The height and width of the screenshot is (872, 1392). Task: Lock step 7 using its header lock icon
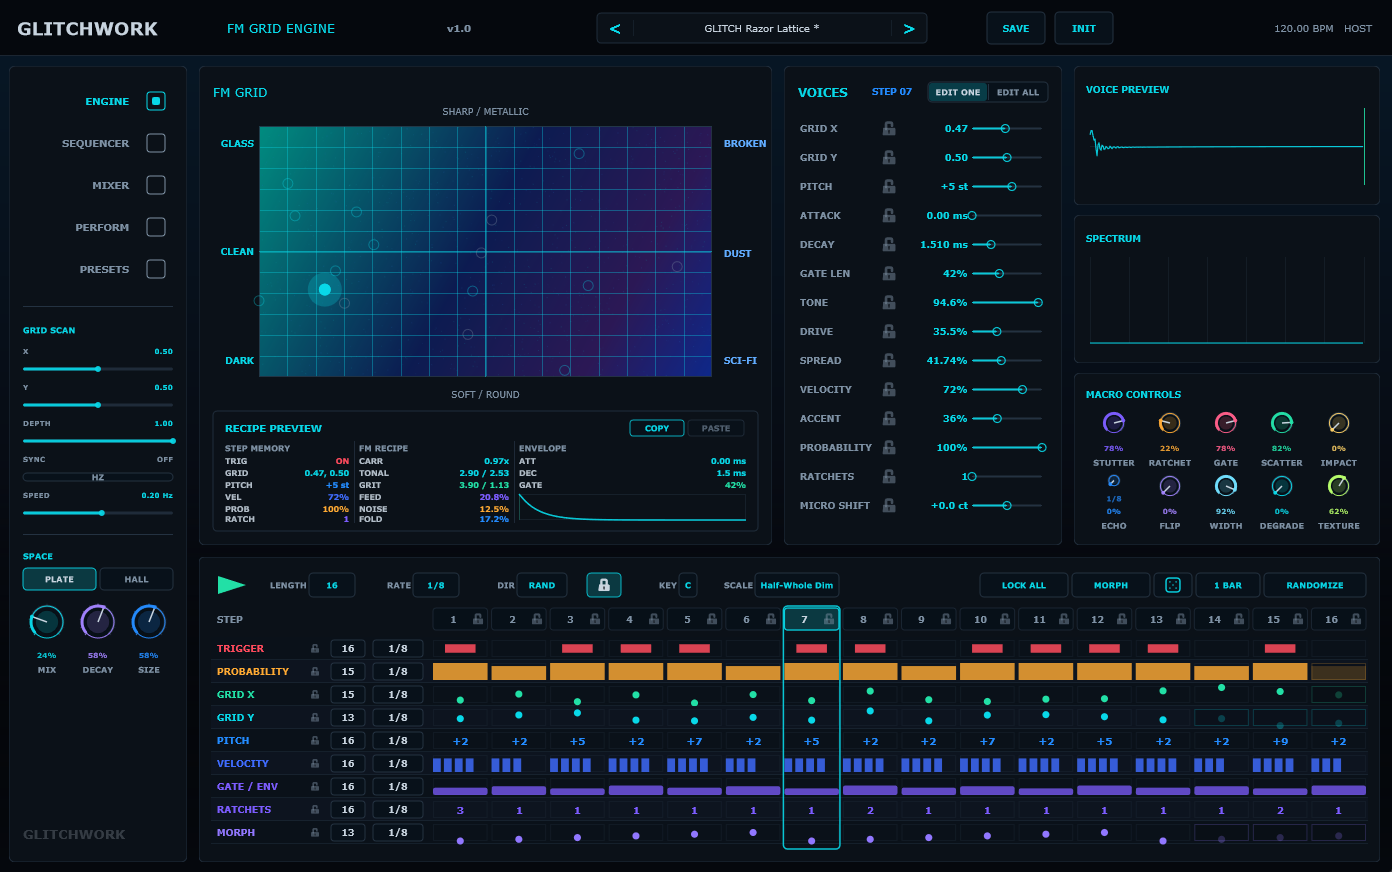point(829,619)
